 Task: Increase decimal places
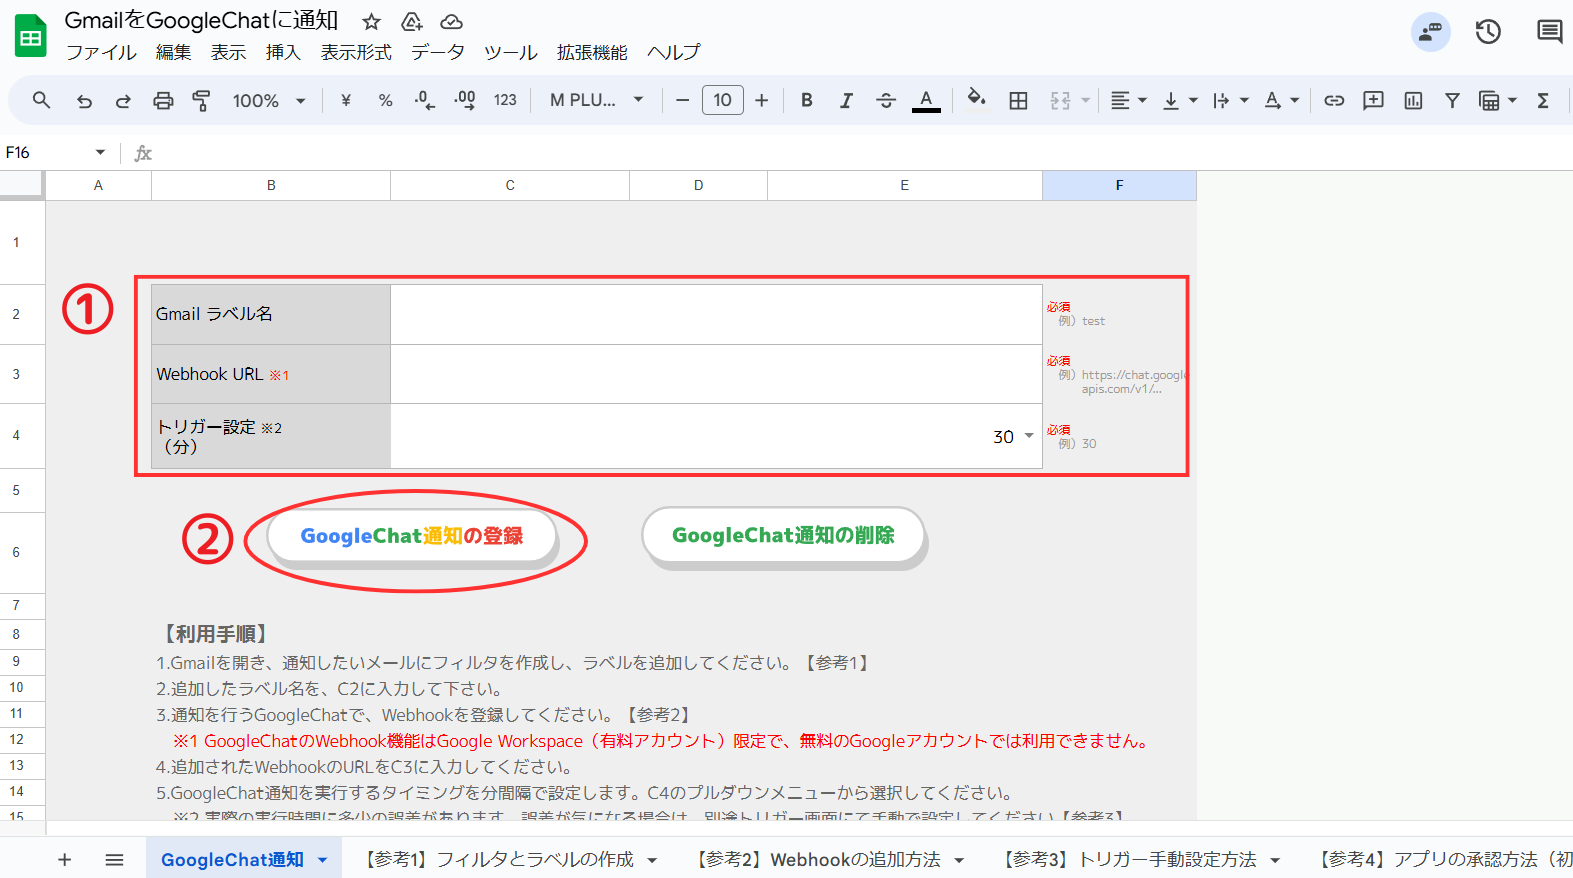pyautogui.click(x=465, y=100)
